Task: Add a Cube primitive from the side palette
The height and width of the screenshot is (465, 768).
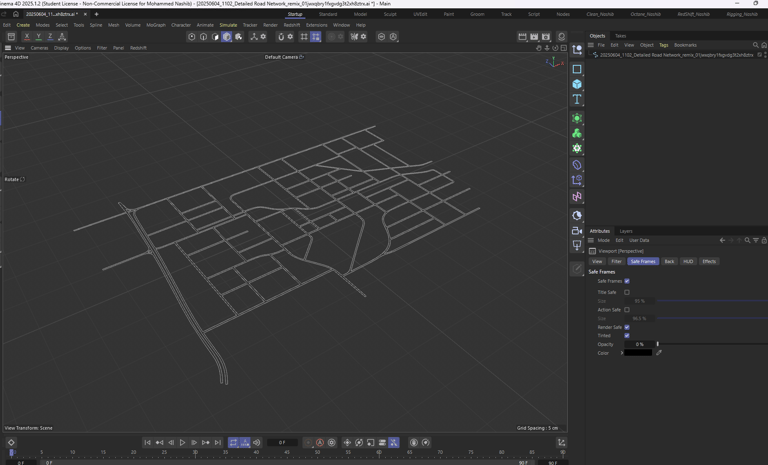Action: pos(577,85)
